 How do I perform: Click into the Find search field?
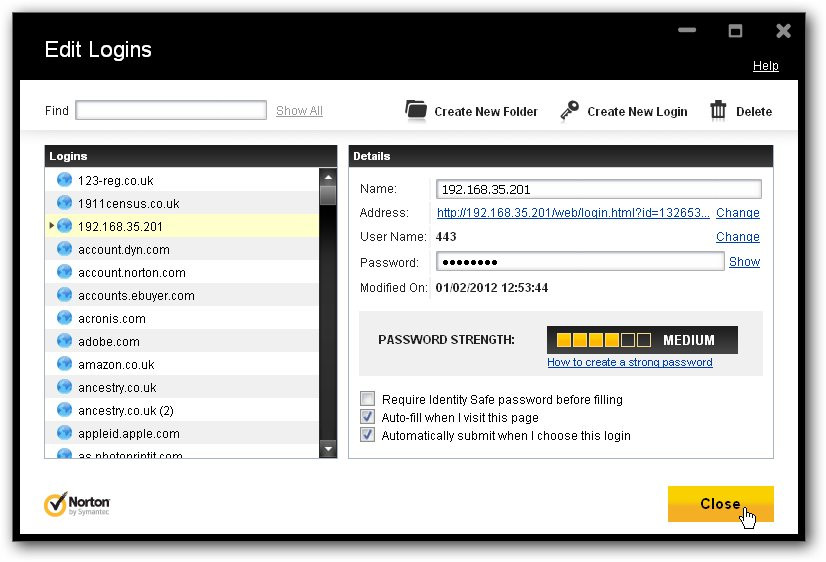tap(171, 110)
